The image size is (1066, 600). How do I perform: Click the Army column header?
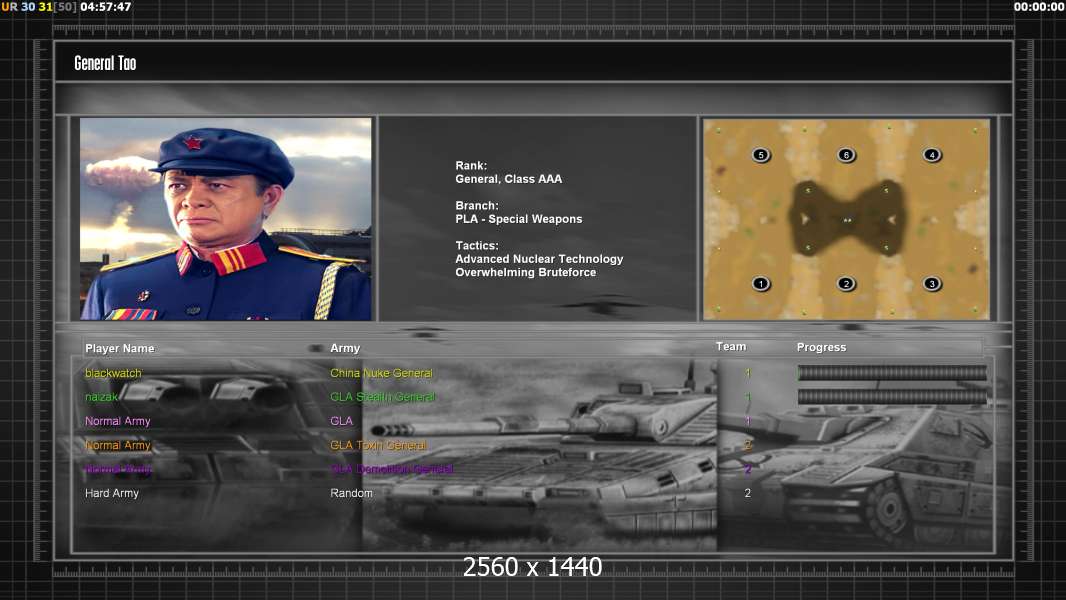pyautogui.click(x=345, y=348)
